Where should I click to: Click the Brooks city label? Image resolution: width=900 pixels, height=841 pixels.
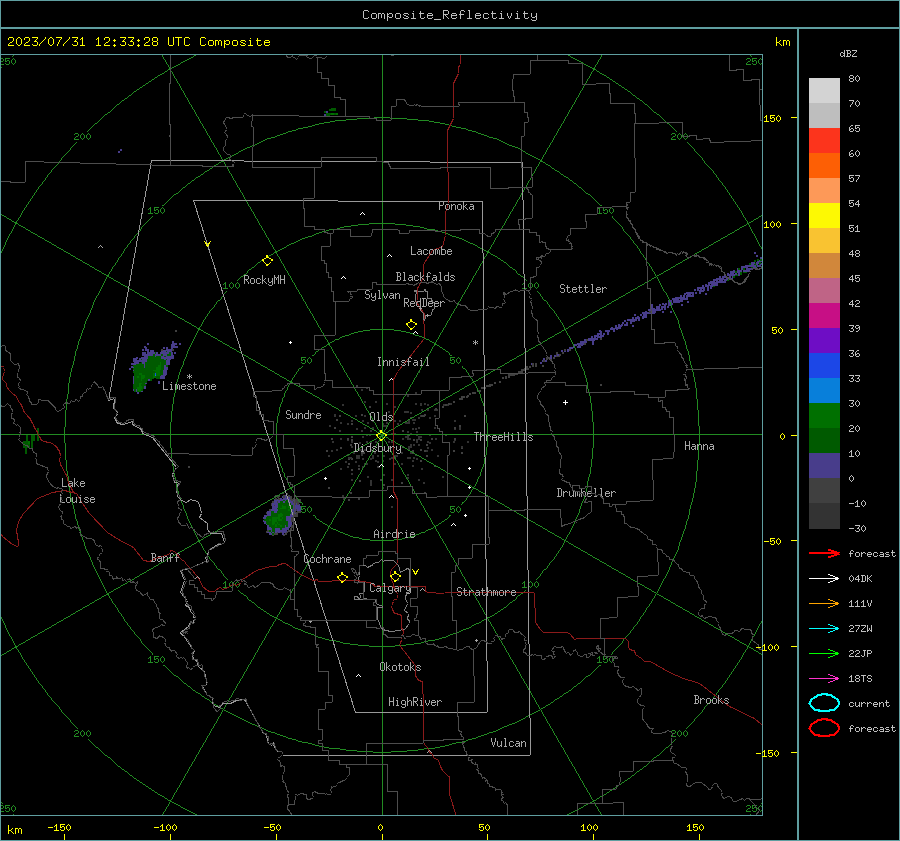click(x=711, y=700)
